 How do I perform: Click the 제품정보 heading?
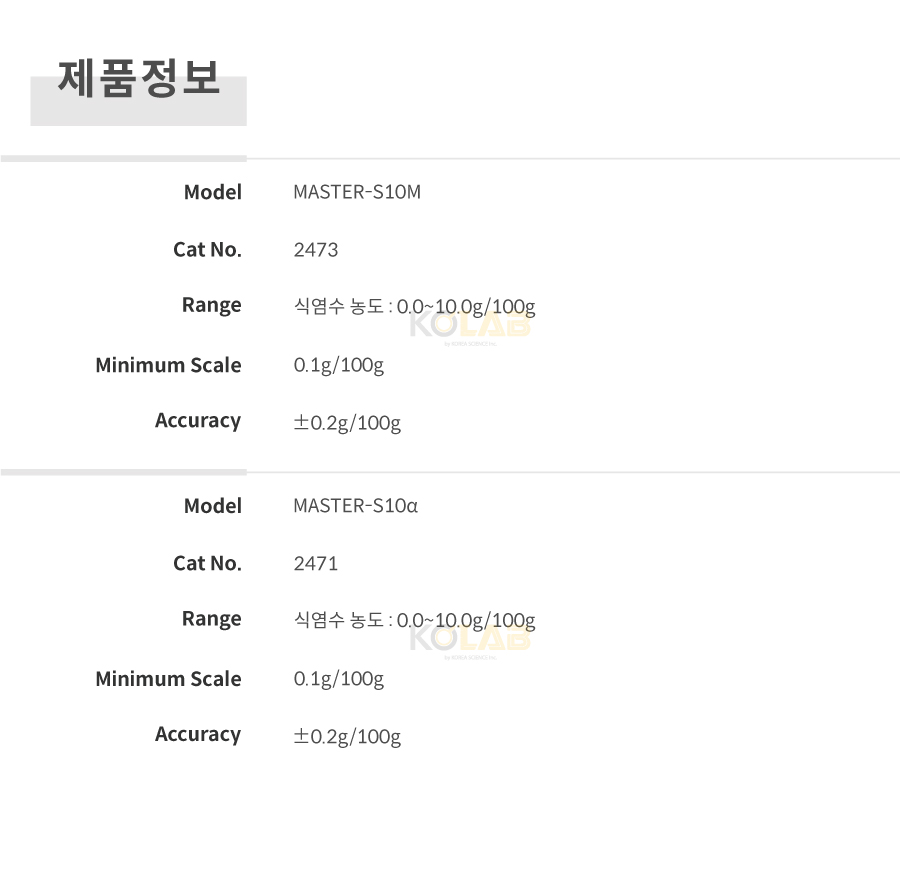click(x=138, y=78)
